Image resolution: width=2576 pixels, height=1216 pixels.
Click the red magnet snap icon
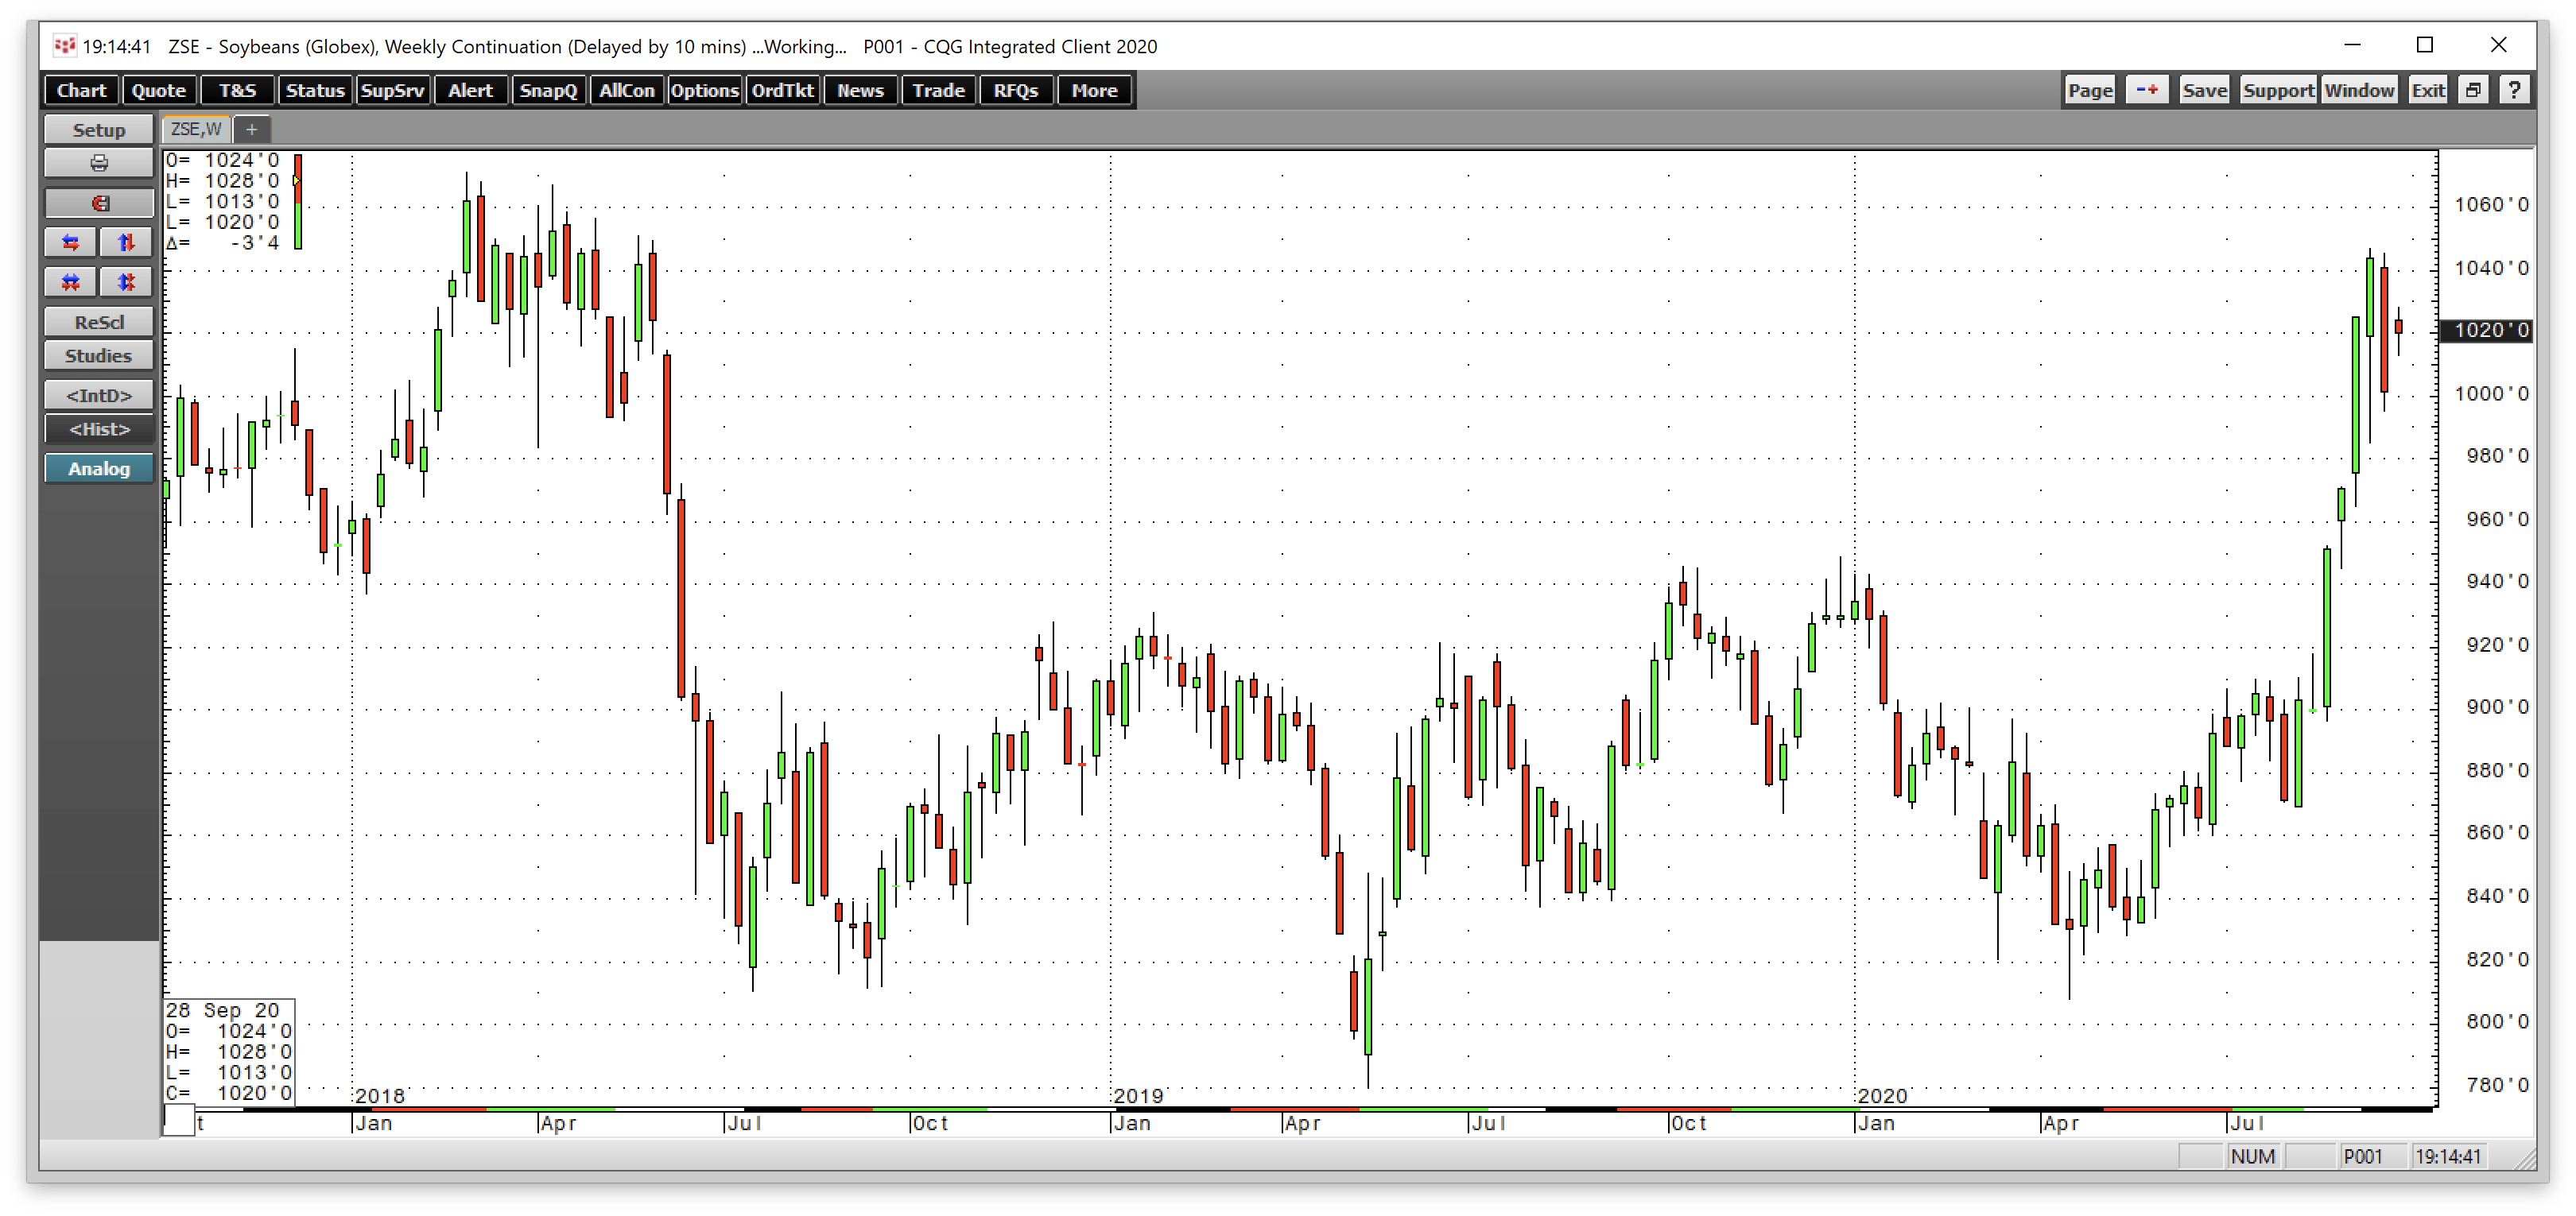pos(98,203)
